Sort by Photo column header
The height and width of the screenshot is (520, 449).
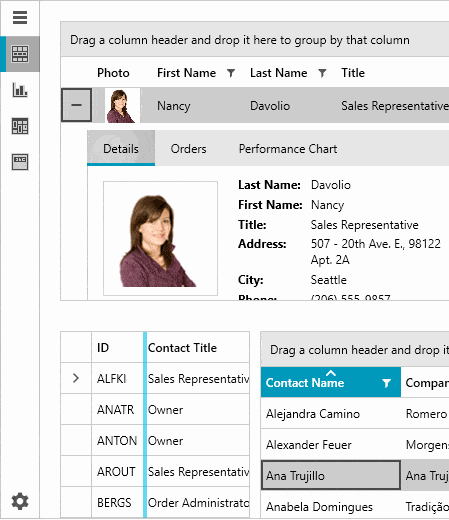[113, 73]
